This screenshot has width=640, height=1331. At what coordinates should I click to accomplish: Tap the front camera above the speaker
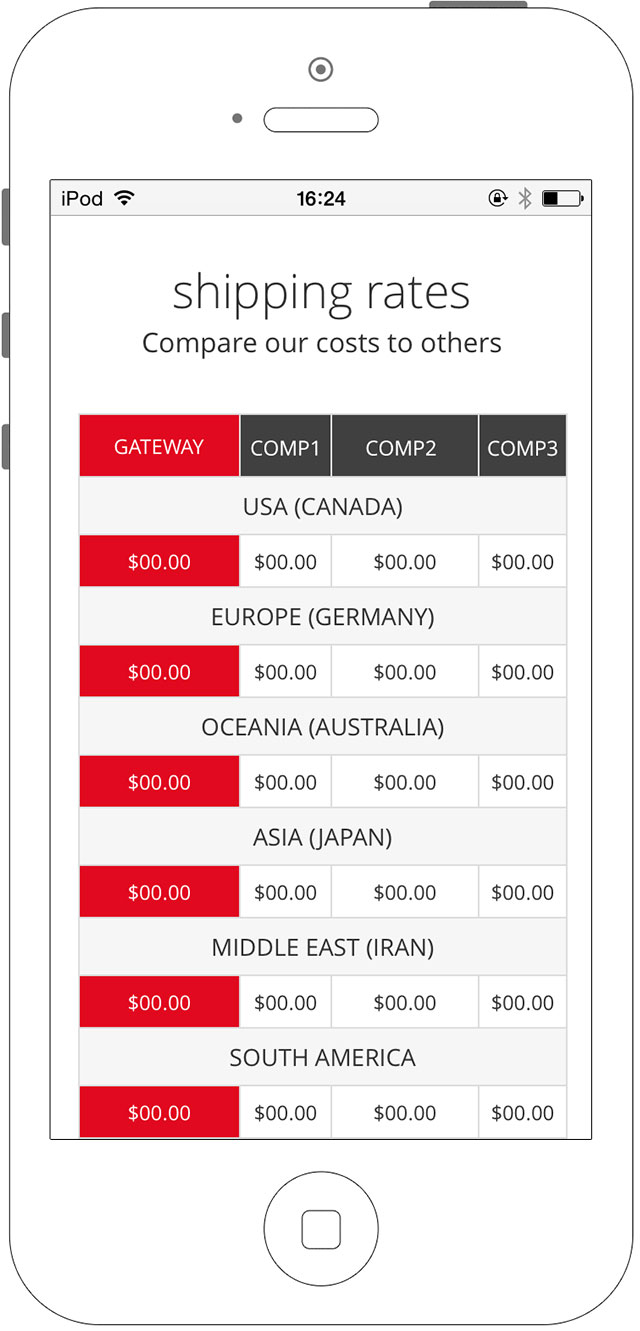click(321, 70)
